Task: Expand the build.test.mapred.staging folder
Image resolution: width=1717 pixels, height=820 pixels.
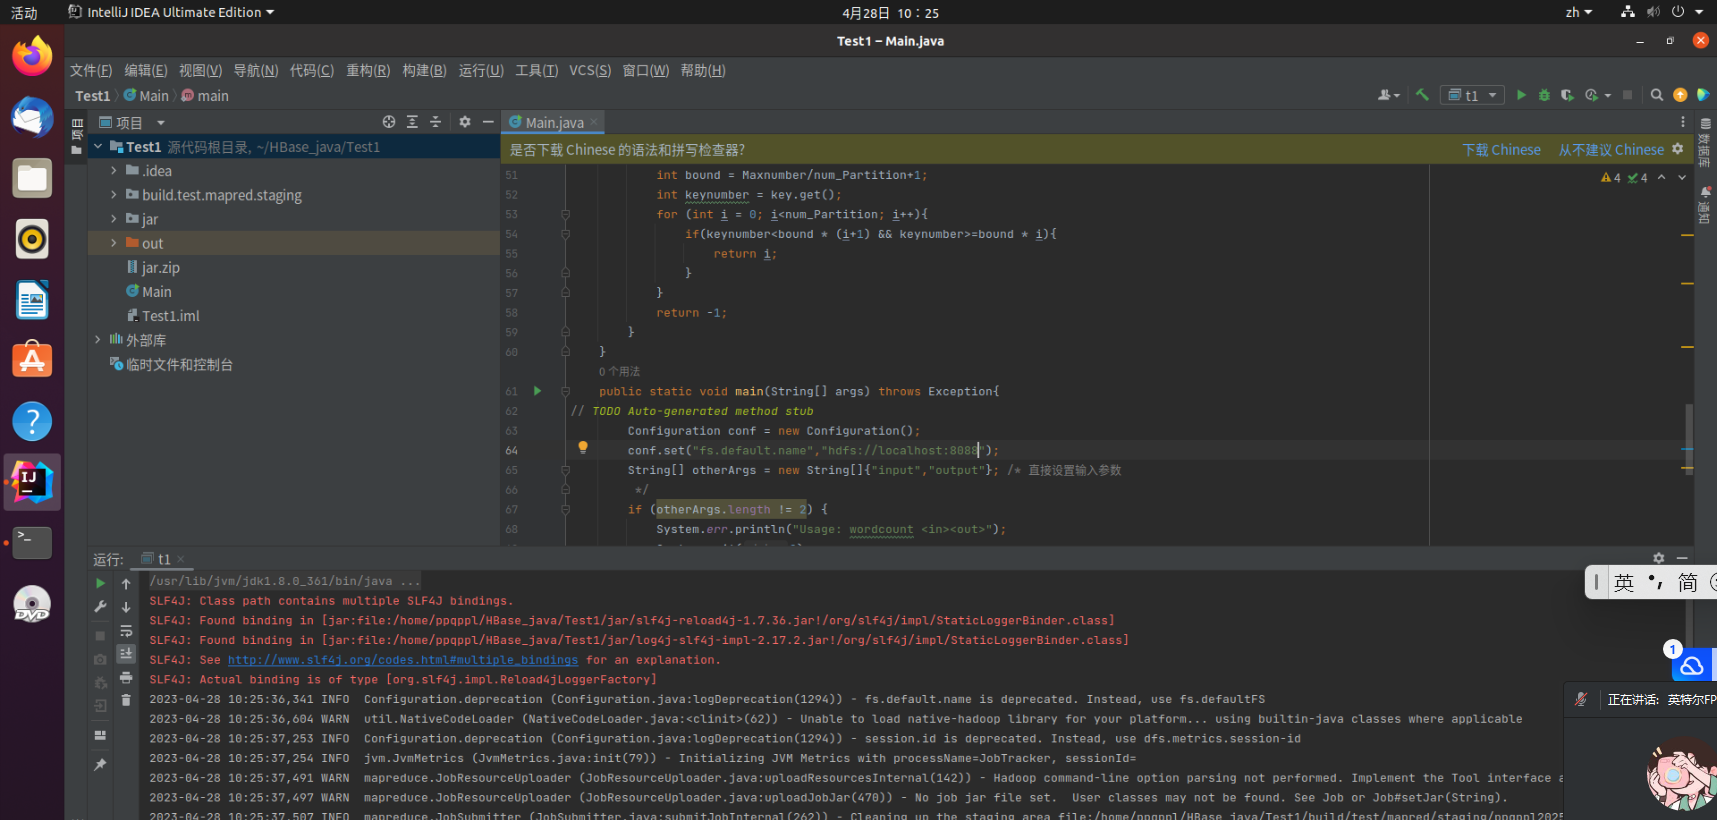Action: [114, 195]
